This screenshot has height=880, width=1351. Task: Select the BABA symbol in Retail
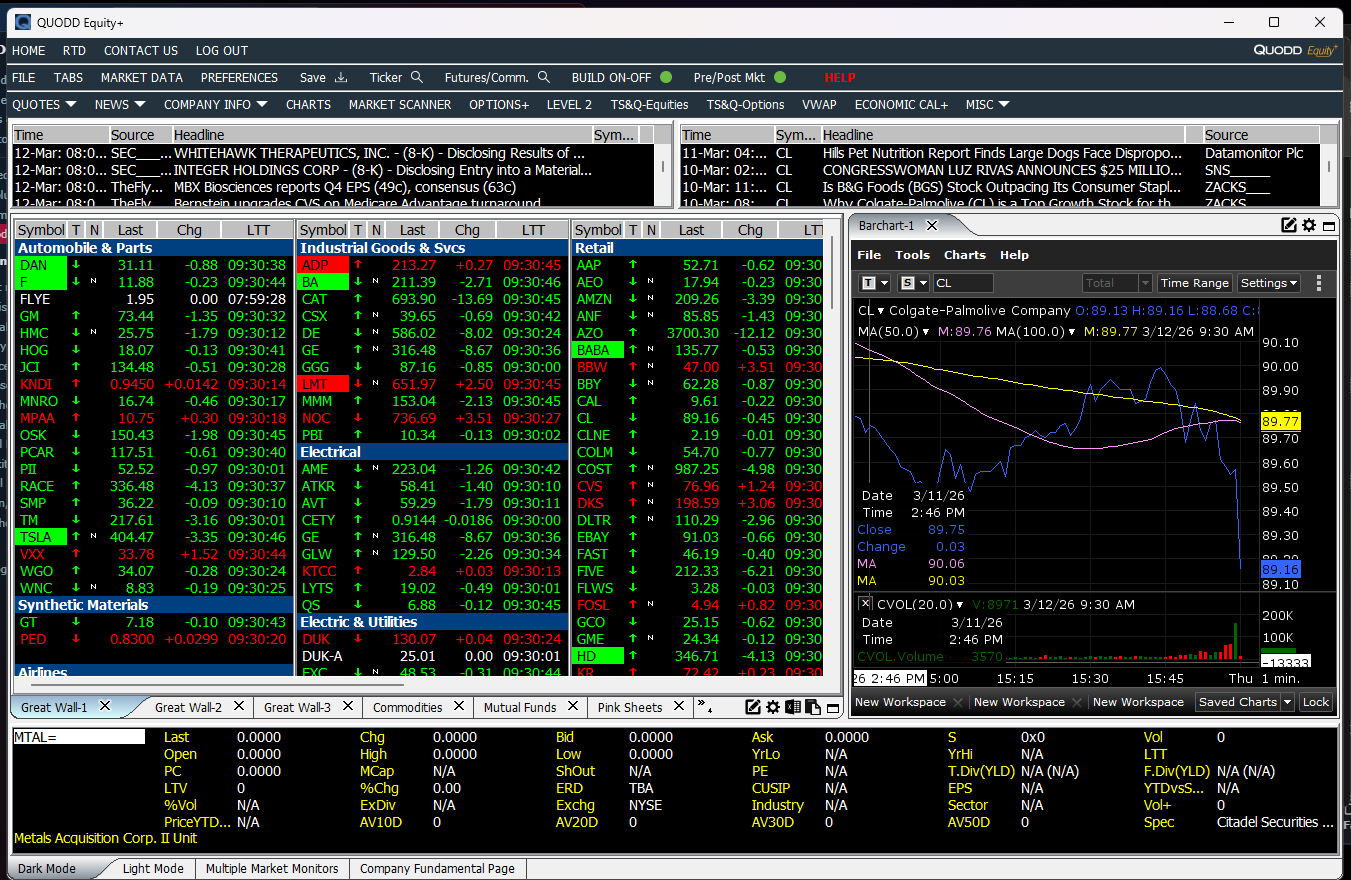(598, 350)
